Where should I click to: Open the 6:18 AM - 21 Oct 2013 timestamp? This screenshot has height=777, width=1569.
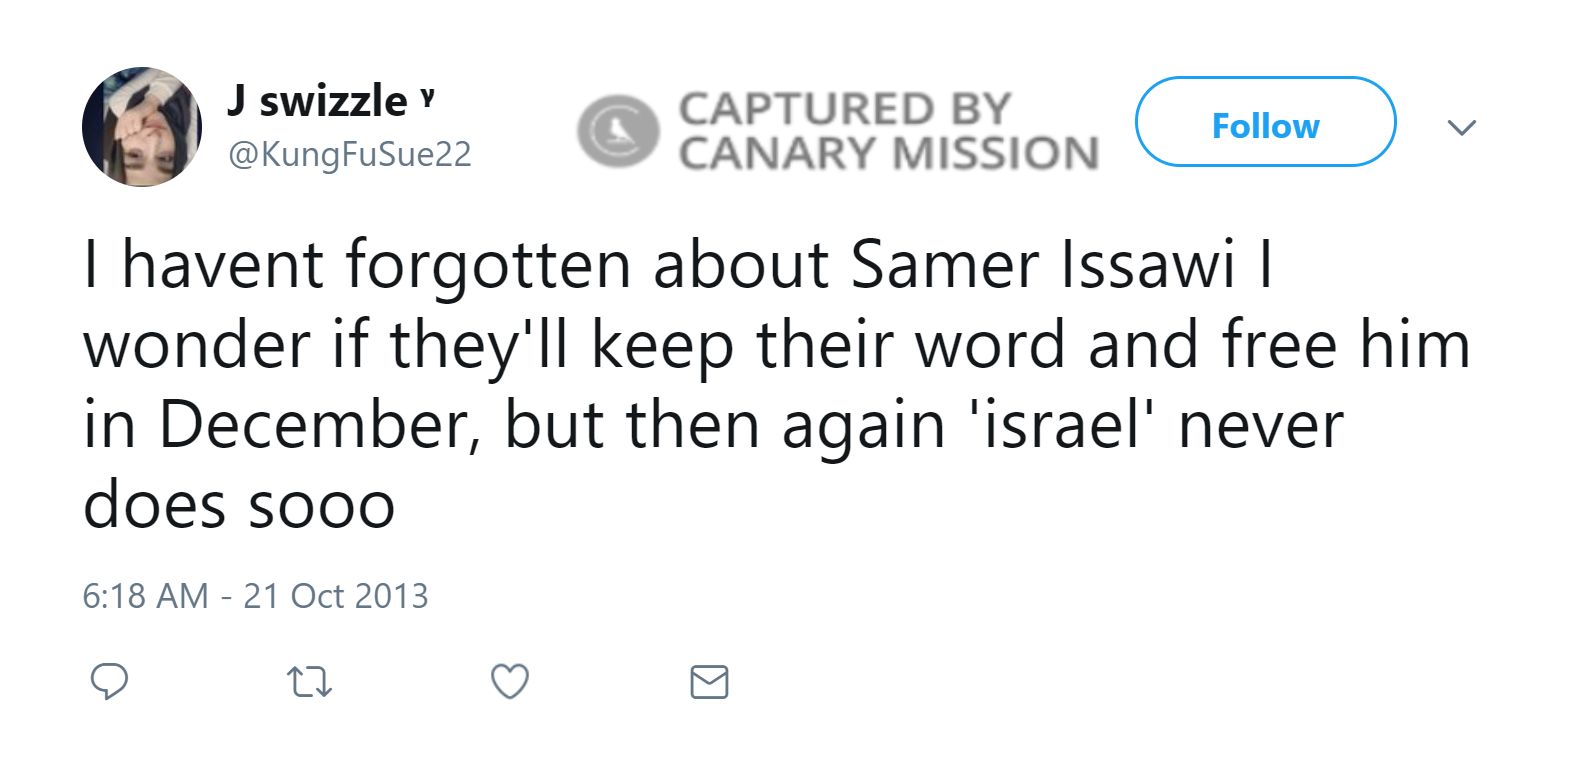point(255,596)
